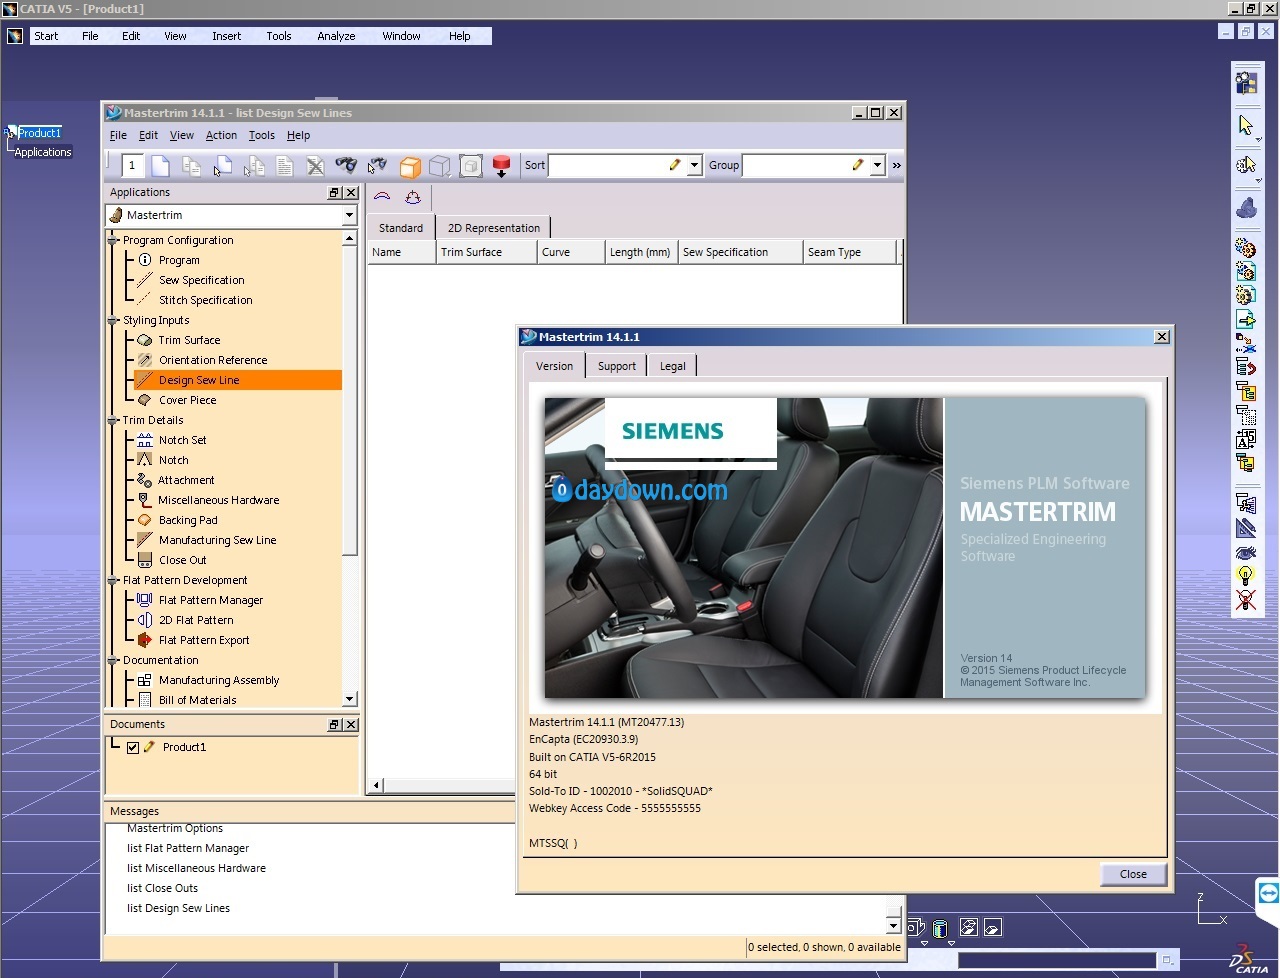Click the green arrow document icon

(1245, 320)
